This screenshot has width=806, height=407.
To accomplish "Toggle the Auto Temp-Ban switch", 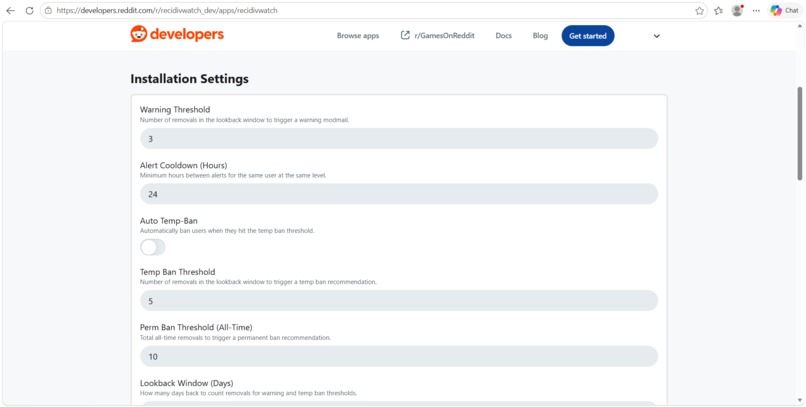I will click(x=153, y=247).
